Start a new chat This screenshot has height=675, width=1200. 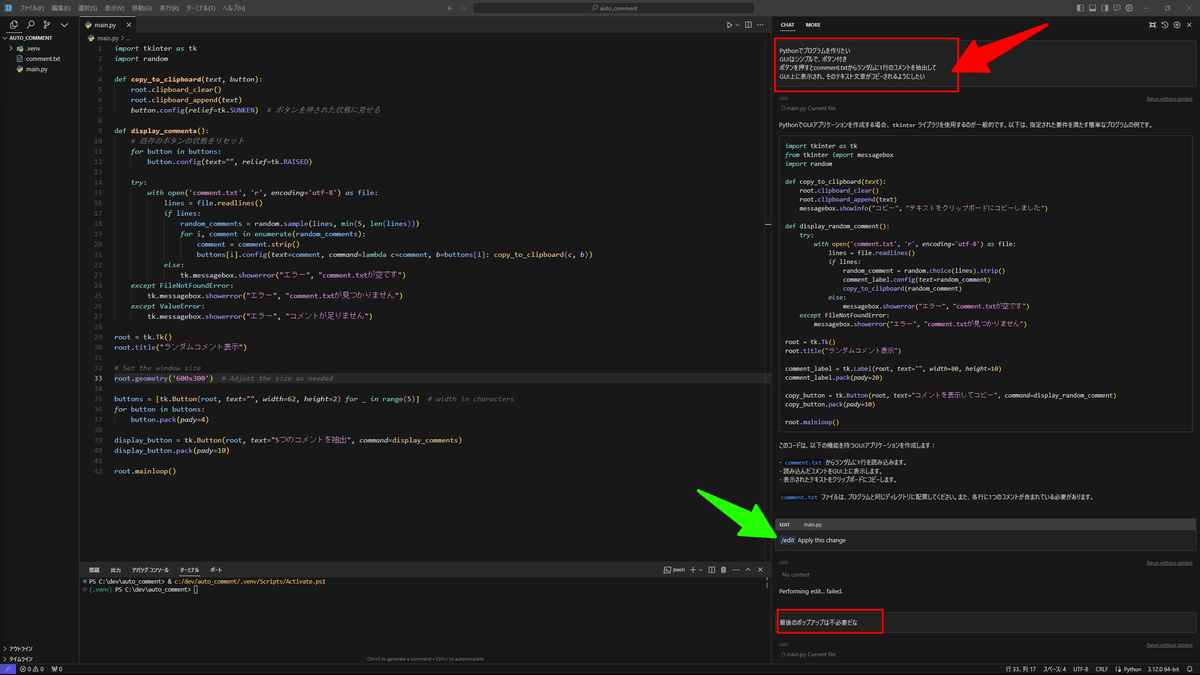[1177, 25]
